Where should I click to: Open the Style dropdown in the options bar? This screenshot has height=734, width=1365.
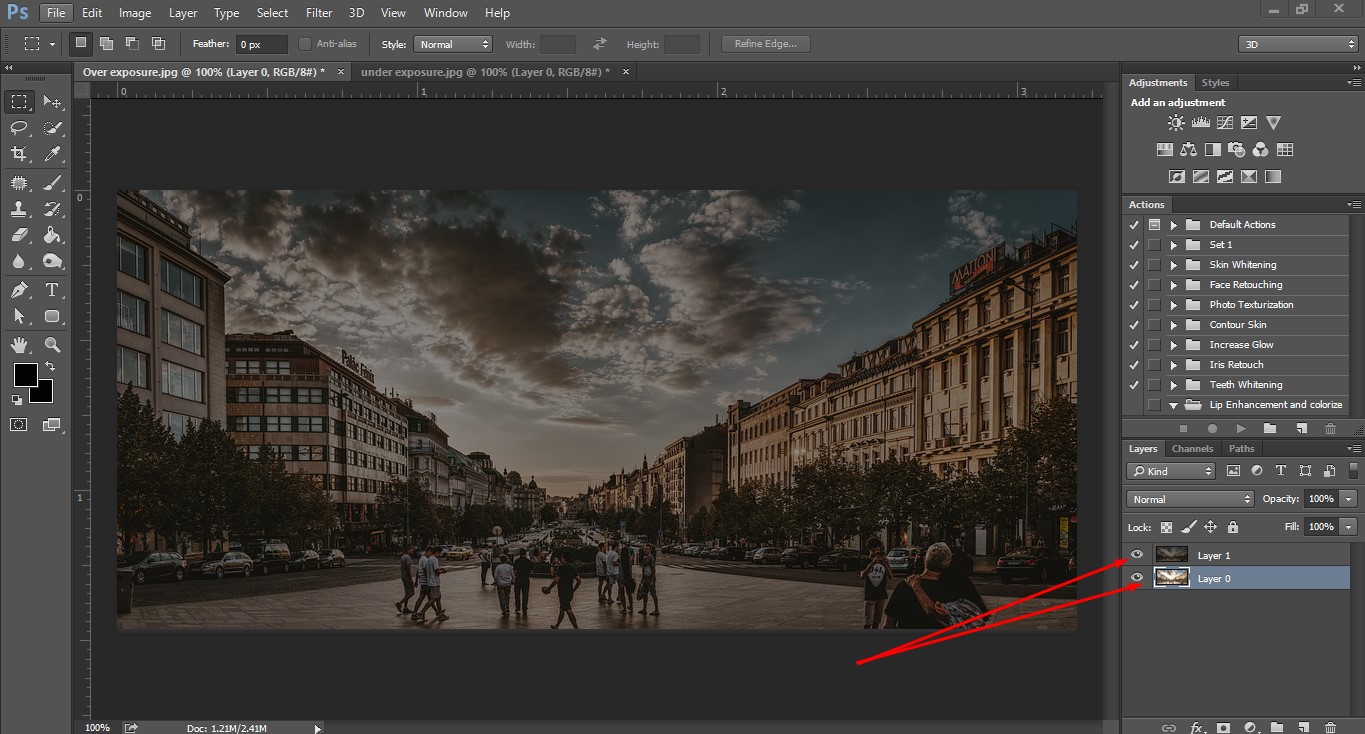pyautogui.click(x=453, y=43)
